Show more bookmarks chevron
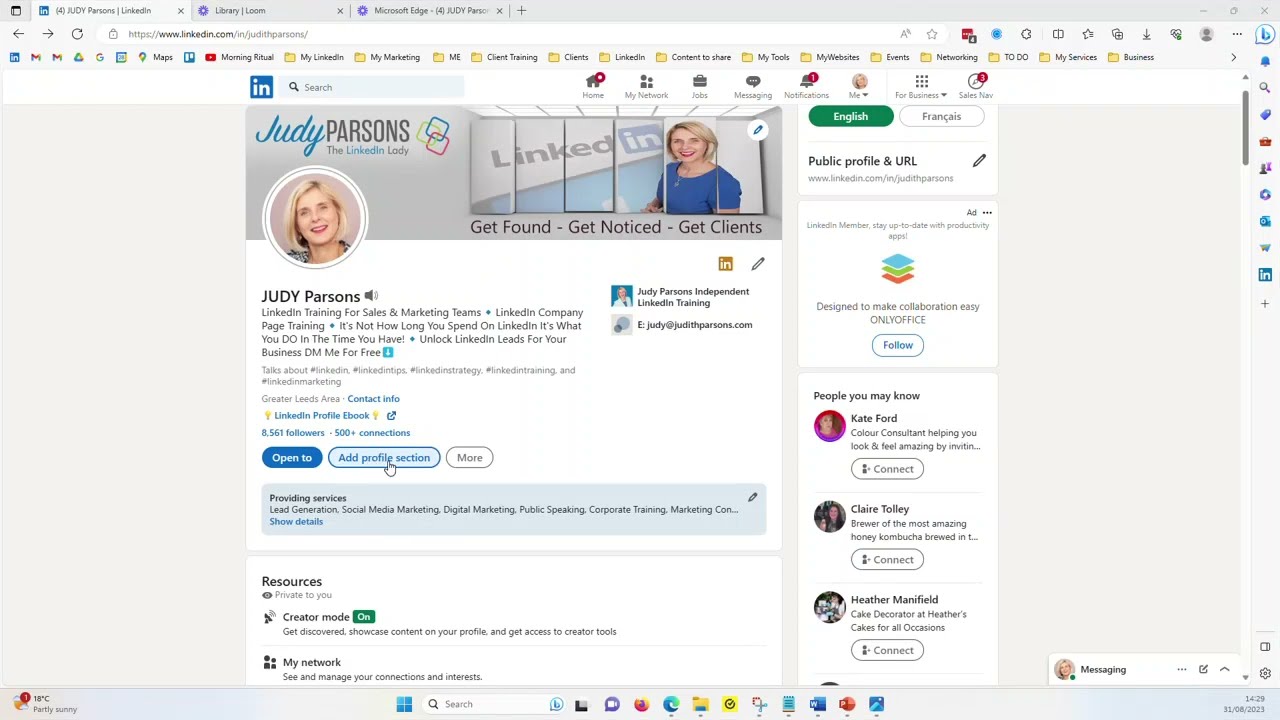The width and height of the screenshot is (1280, 720). click(1233, 57)
